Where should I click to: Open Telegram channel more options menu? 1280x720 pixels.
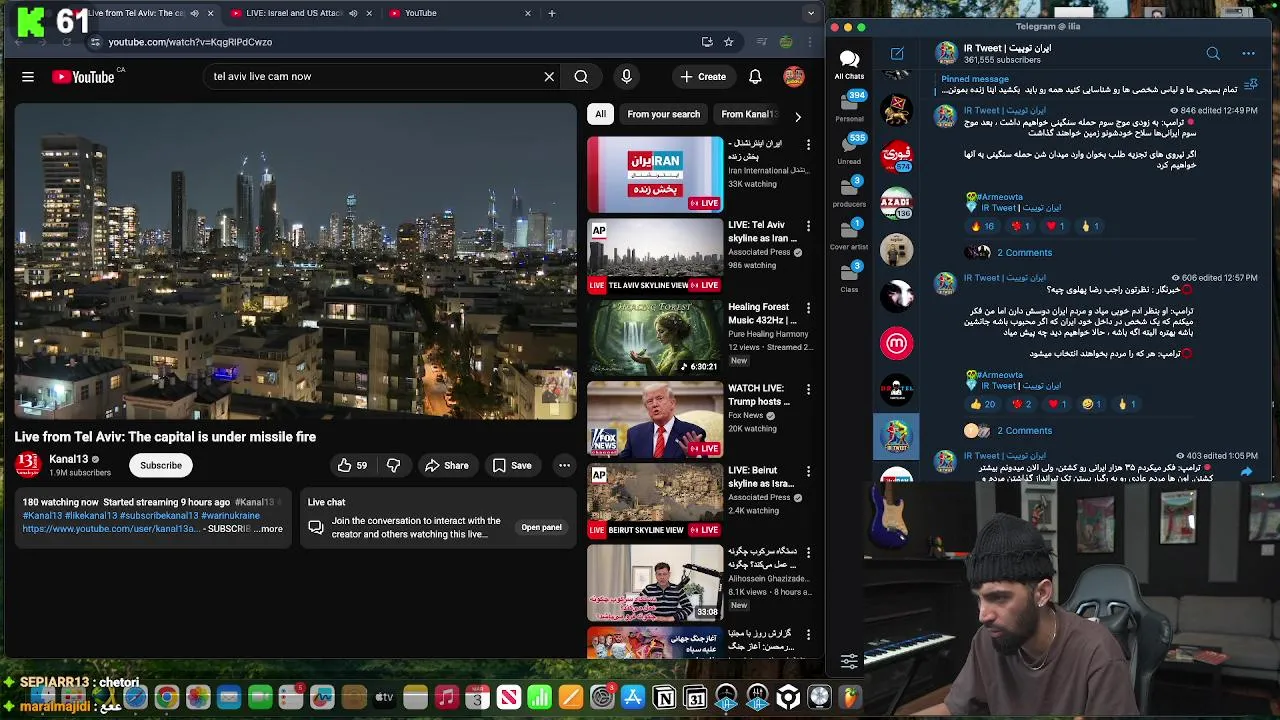coord(1248,53)
